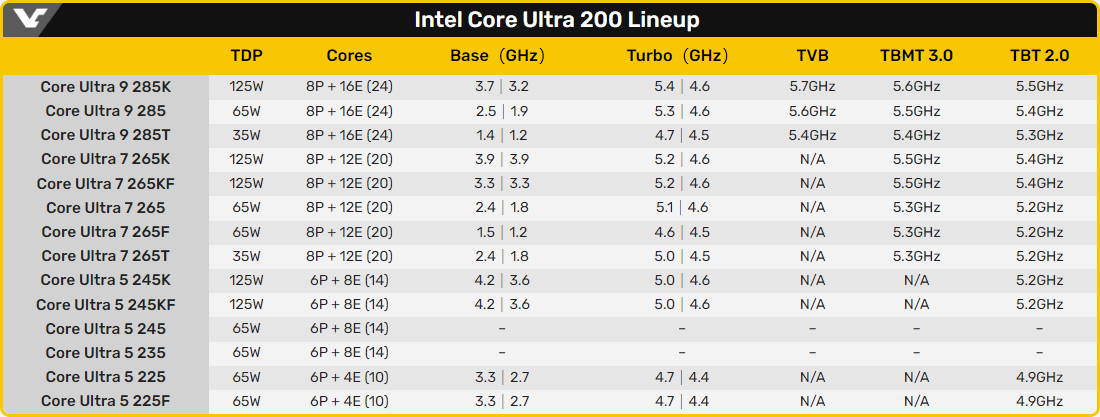The height and width of the screenshot is (417, 1100).
Task: Select the Core Ultra 9 285K row label
Action: click(x=105, y=87)
